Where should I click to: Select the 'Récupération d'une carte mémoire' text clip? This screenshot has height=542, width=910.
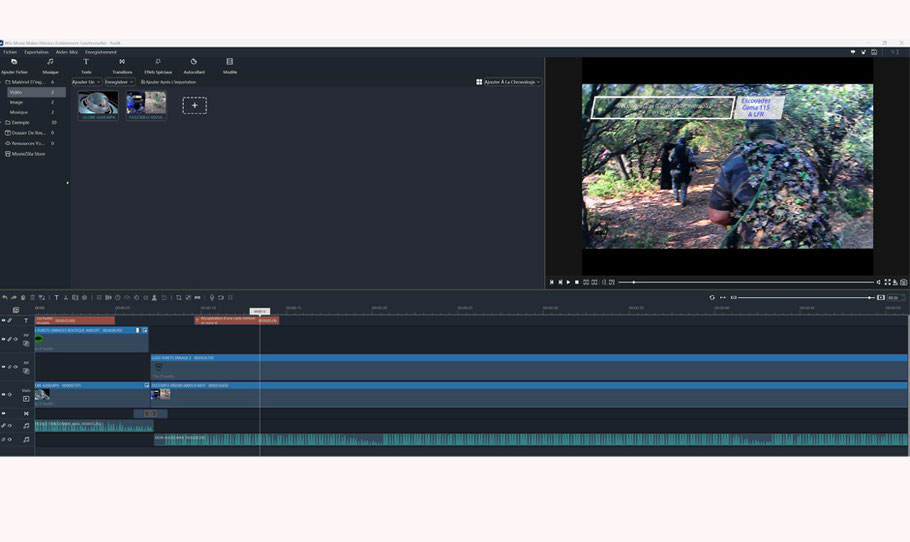click(x=236, y=320)
